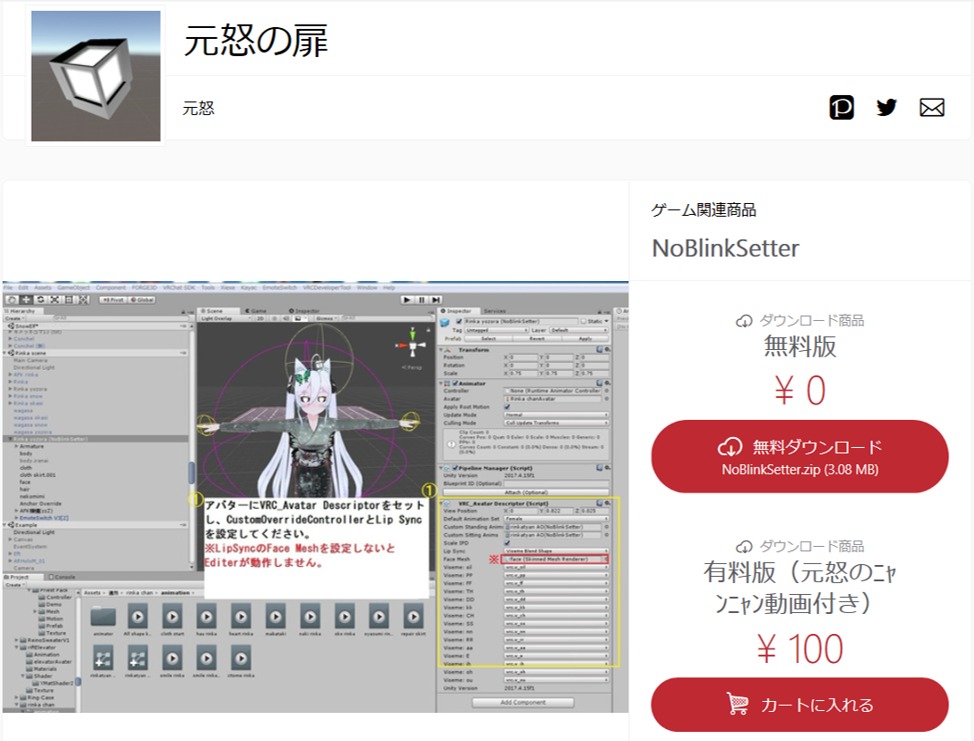
Task: Open the 'animator' folder icon in Assets
Action: [x=103, y=617]
